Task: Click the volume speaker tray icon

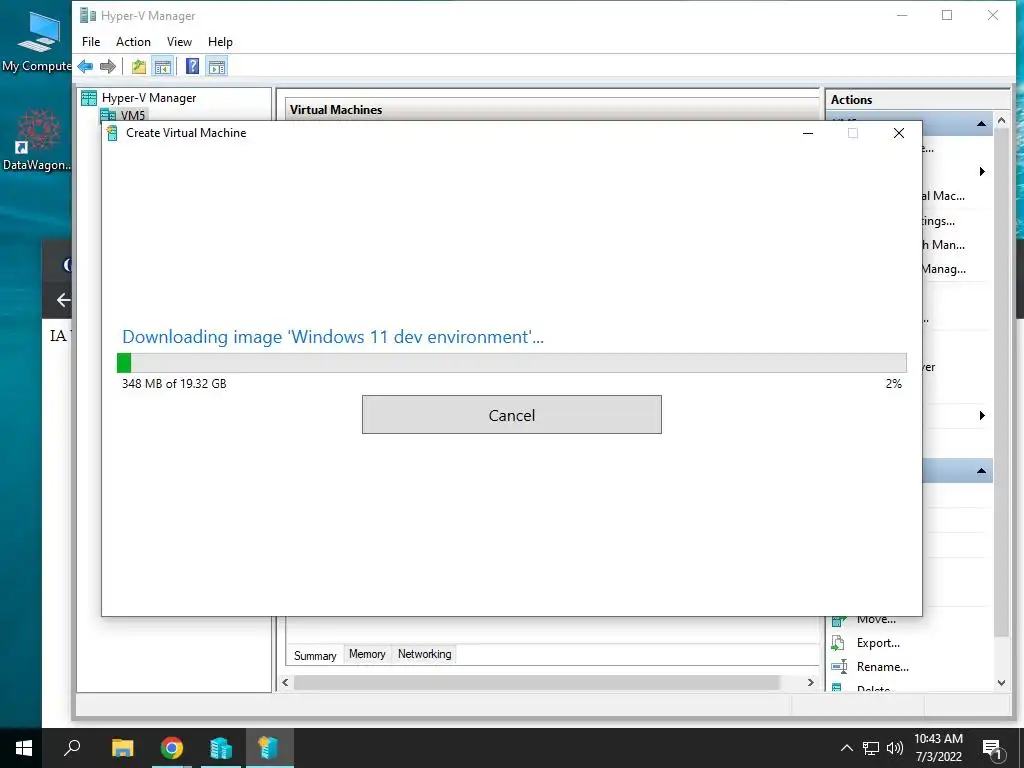Action: tap(894, 748)
